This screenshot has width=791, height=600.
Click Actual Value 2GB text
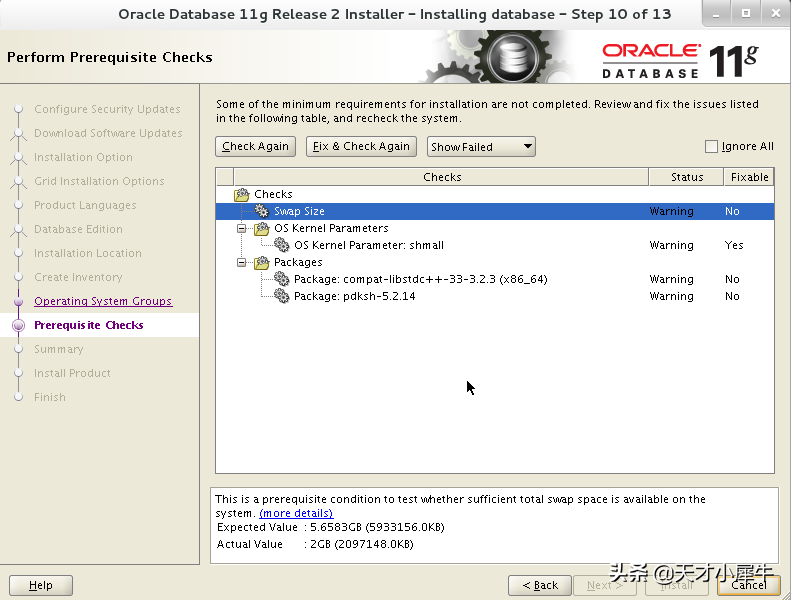315,544
